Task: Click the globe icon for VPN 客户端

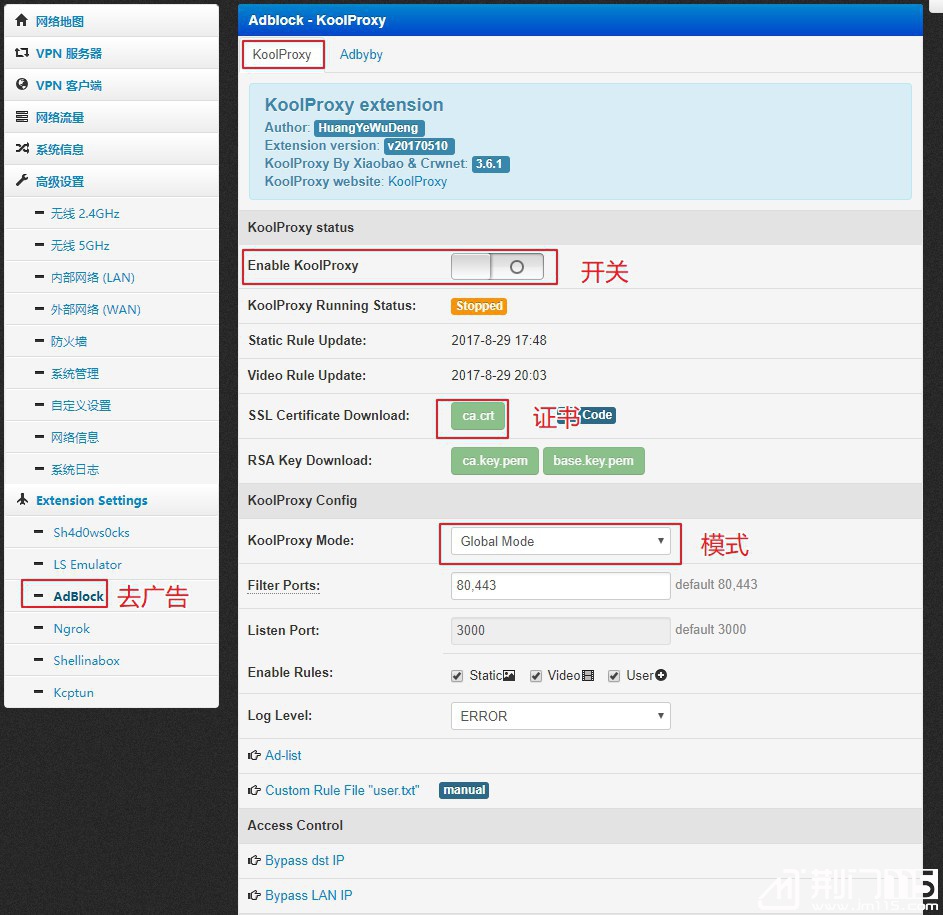Action: point(22,84)
